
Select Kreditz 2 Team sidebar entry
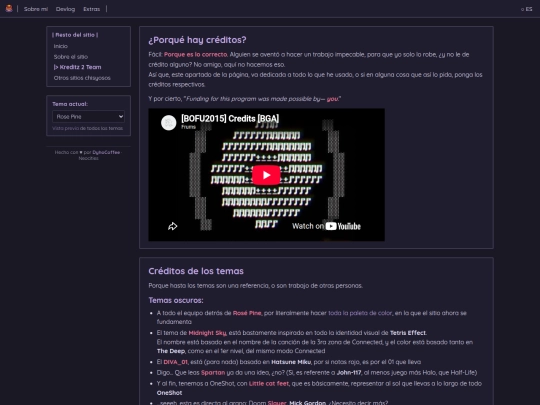(x=77, y=67)
